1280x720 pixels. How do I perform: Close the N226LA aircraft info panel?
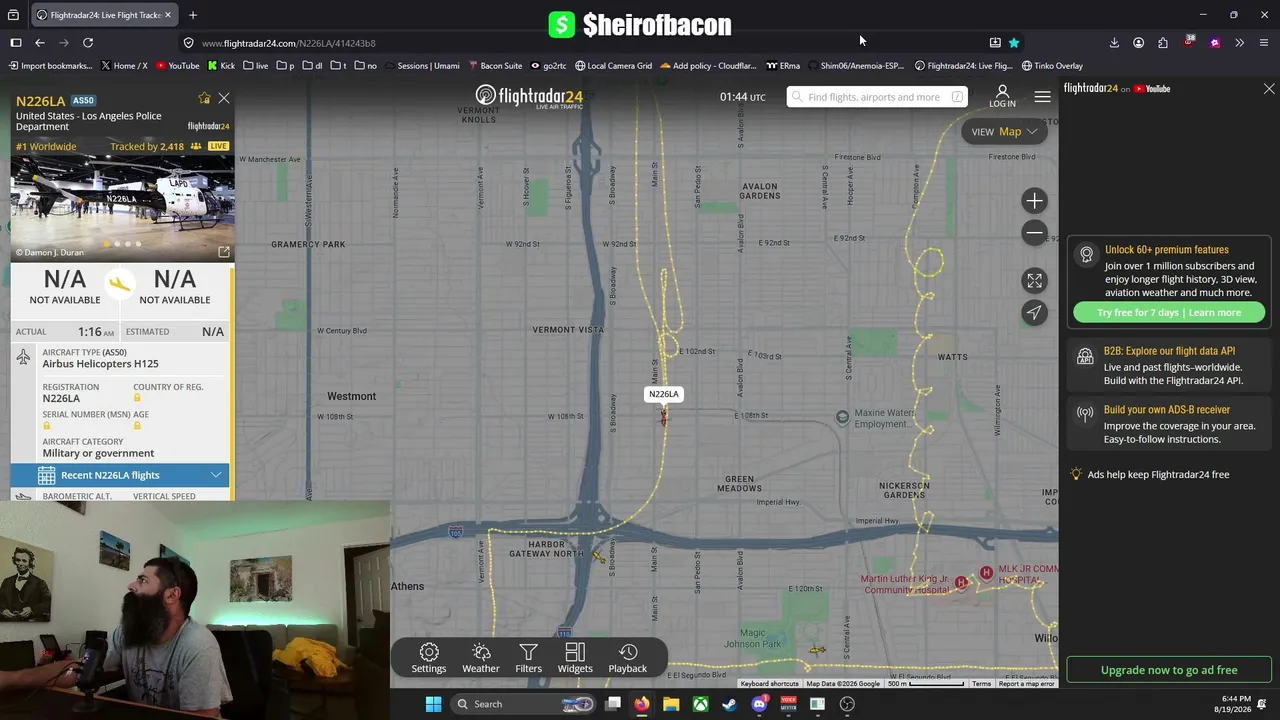tap(224, 98)
